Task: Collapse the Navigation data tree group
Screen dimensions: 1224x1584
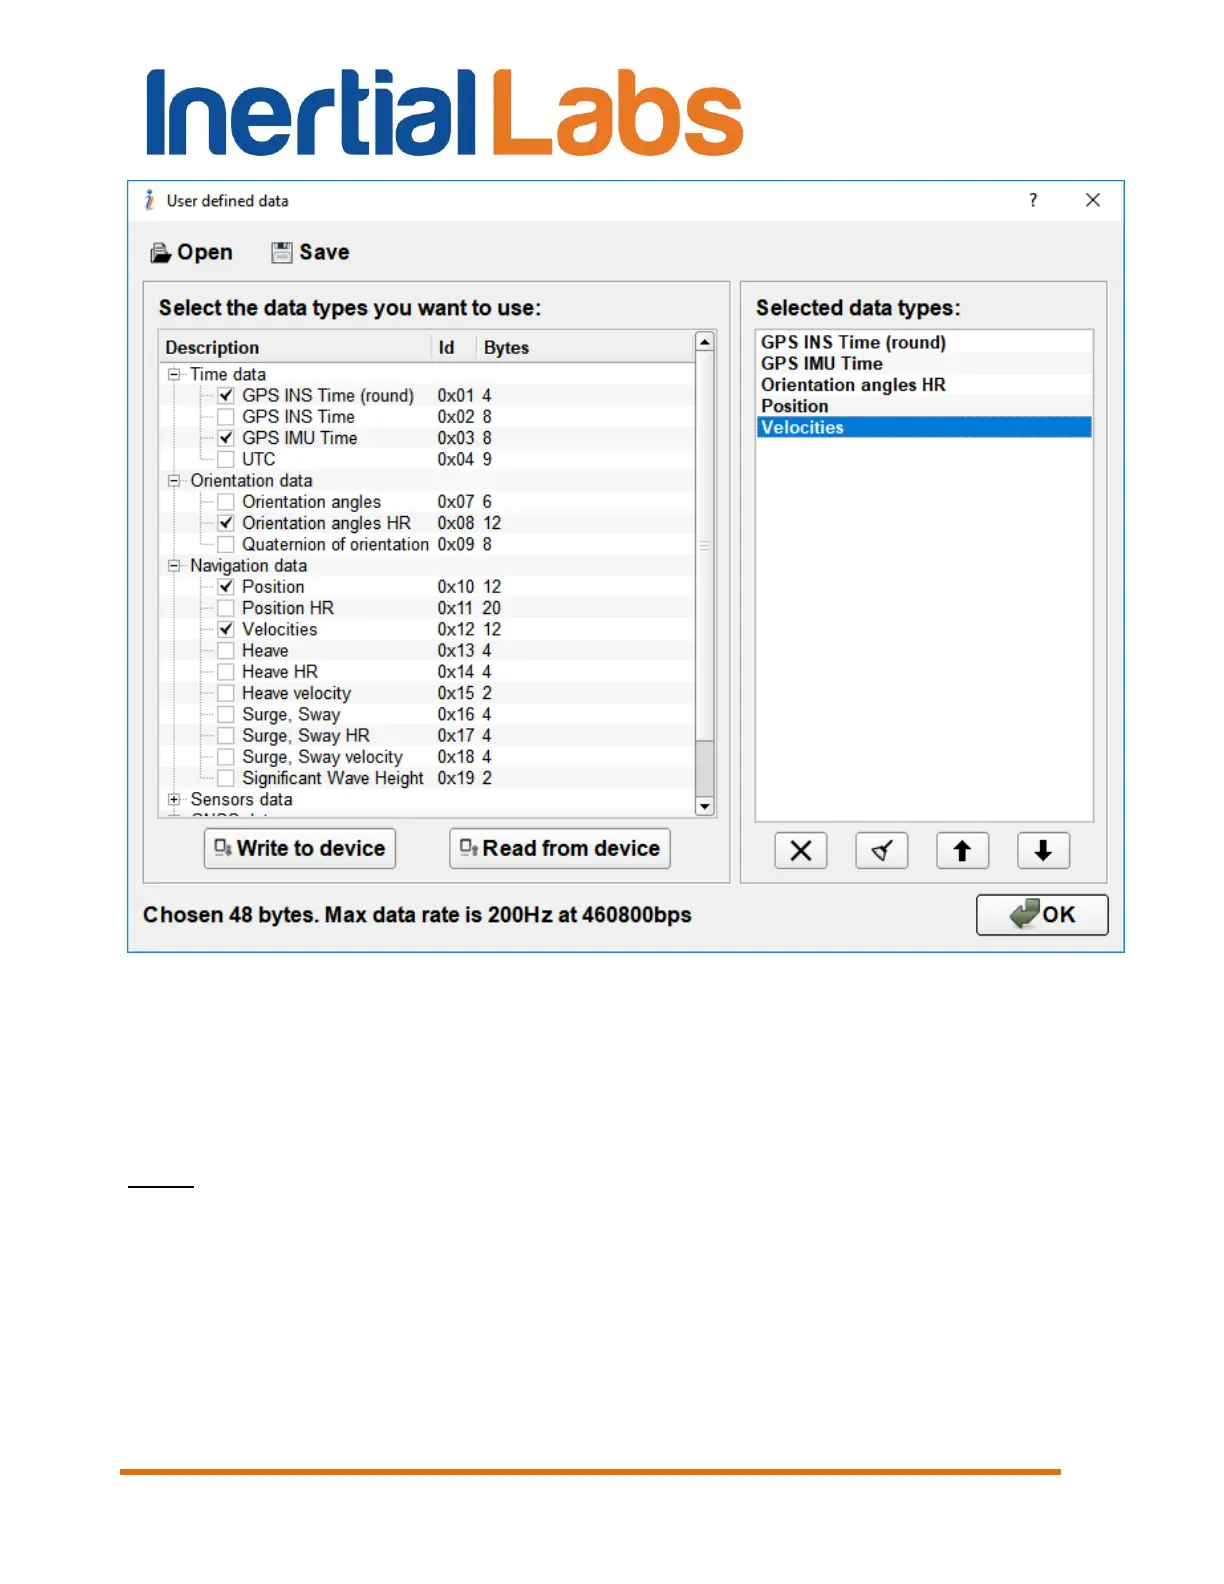Action: click(x=174, y=565)
